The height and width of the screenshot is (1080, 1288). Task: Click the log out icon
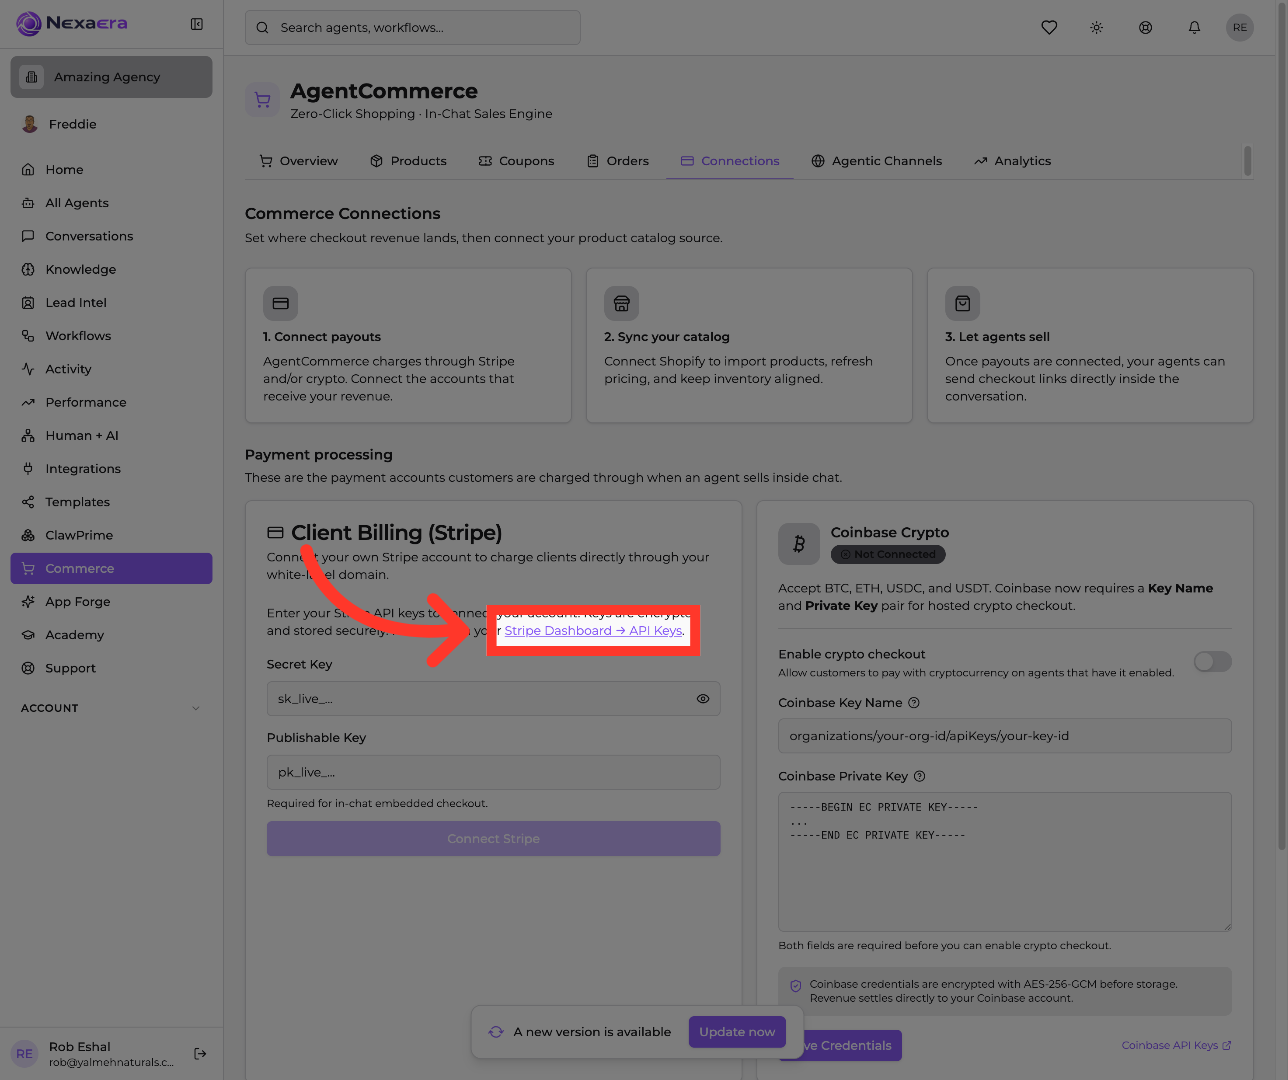click(x=200, y=1053)
